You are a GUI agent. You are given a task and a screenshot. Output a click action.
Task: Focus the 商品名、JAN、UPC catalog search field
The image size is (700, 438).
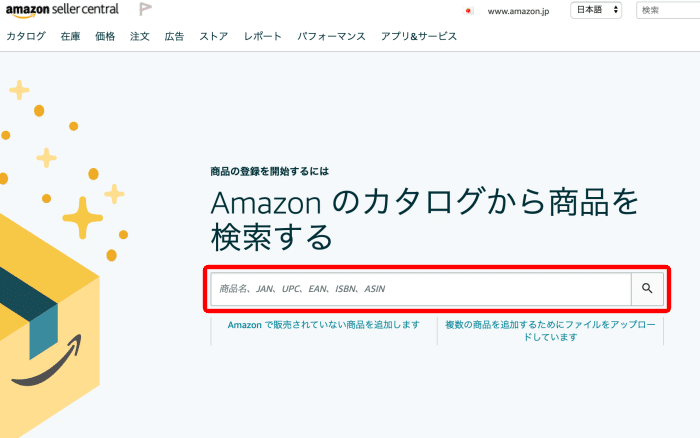click(420, 289)
